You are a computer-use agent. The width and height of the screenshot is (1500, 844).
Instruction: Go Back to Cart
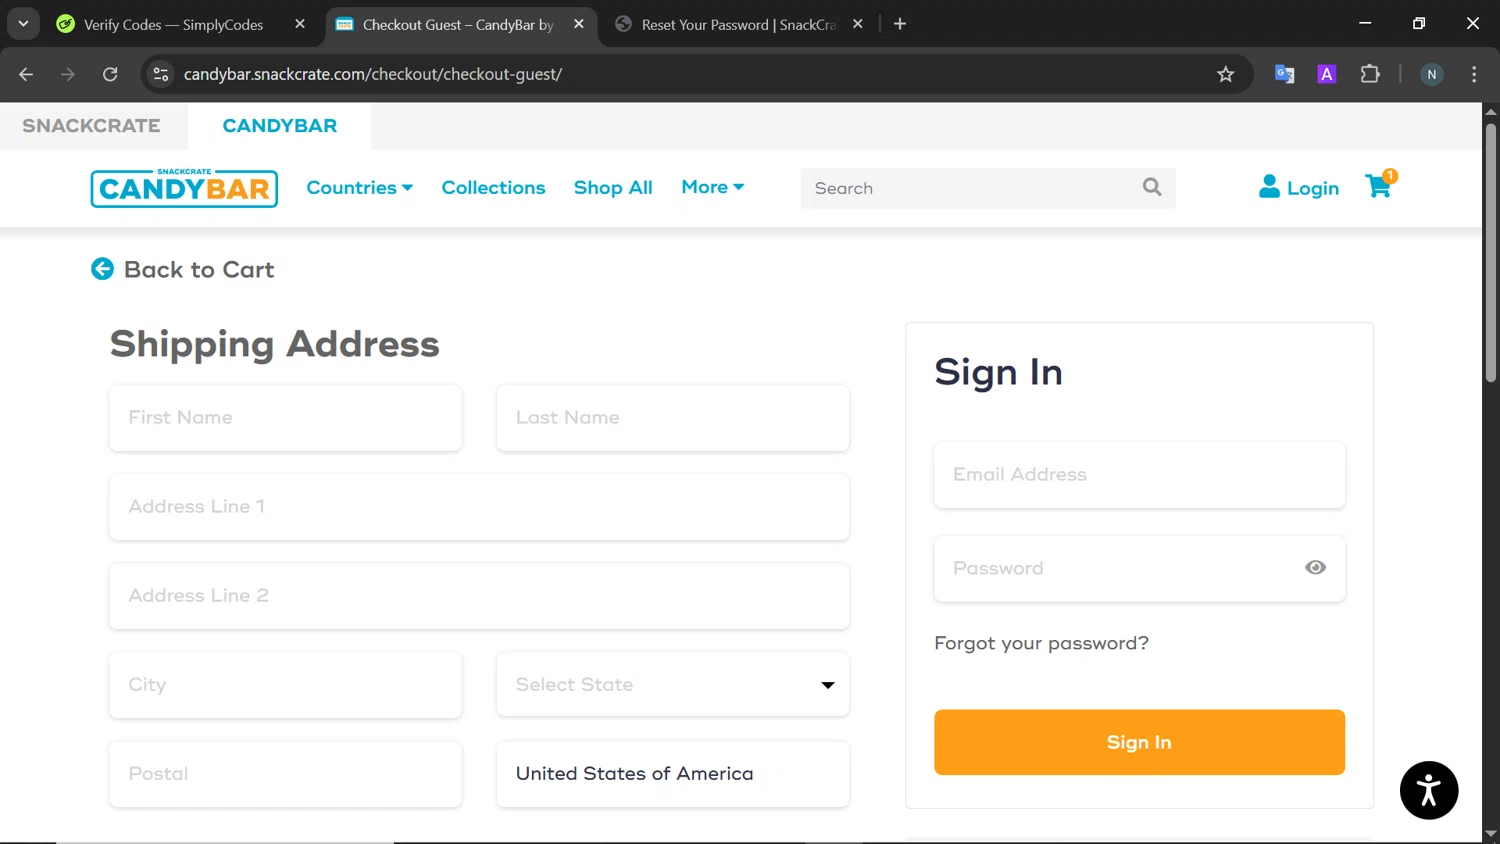pyautogui.click(x=182, y=269)
